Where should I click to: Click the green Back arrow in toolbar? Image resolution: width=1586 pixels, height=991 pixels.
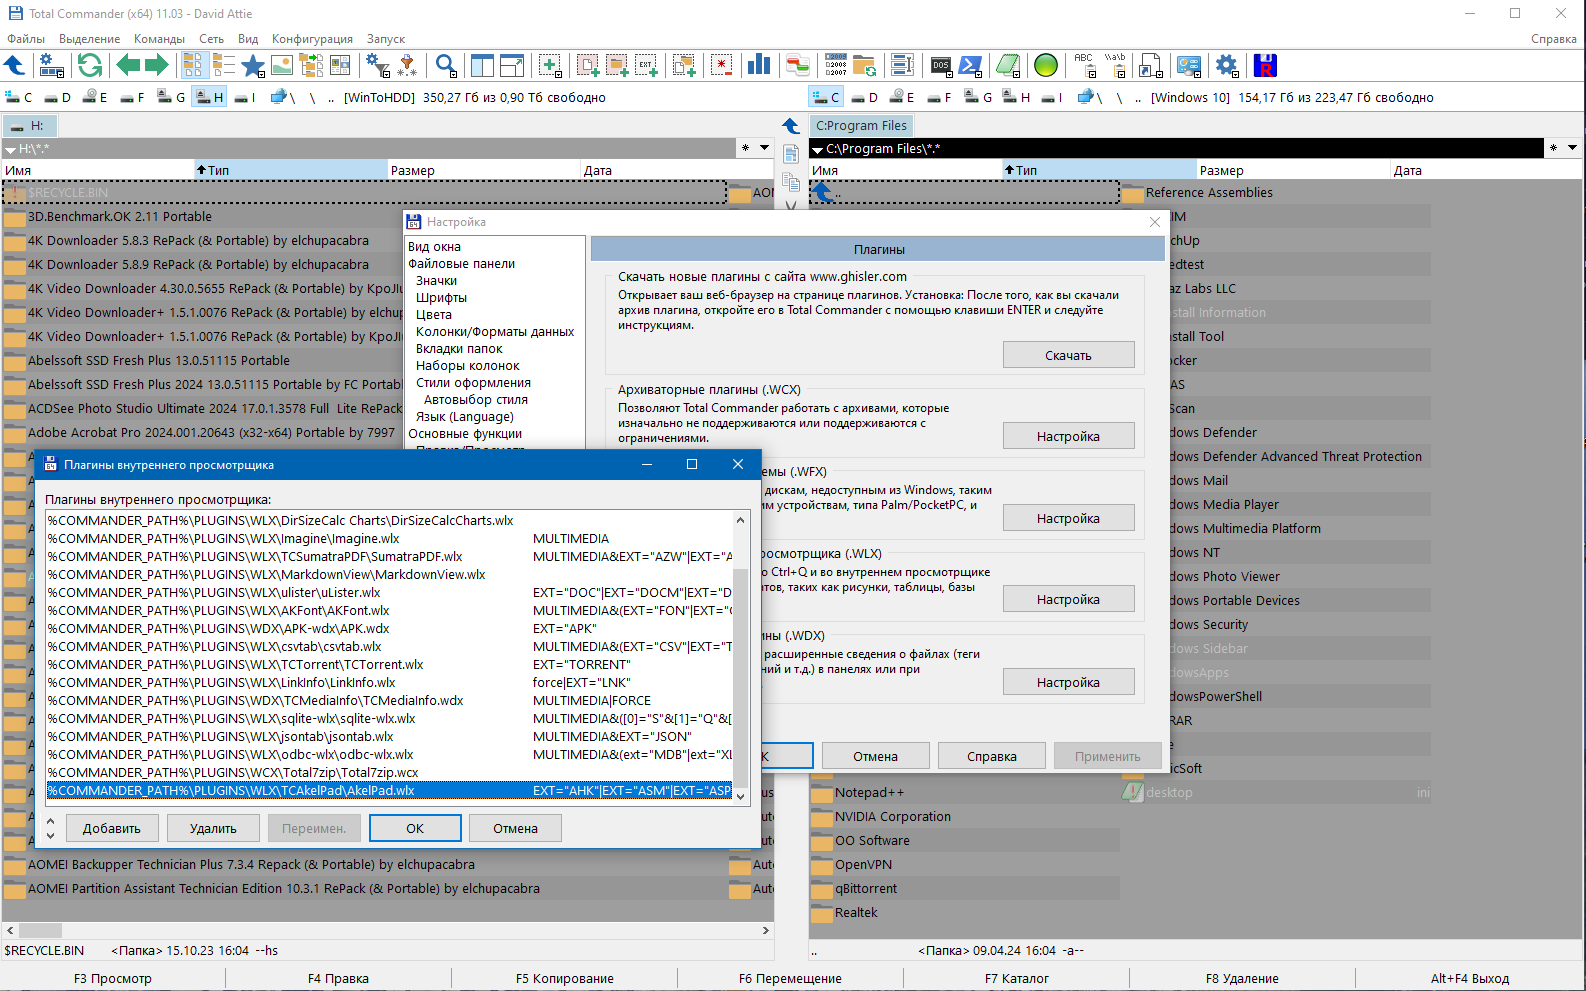click(128, 66)
